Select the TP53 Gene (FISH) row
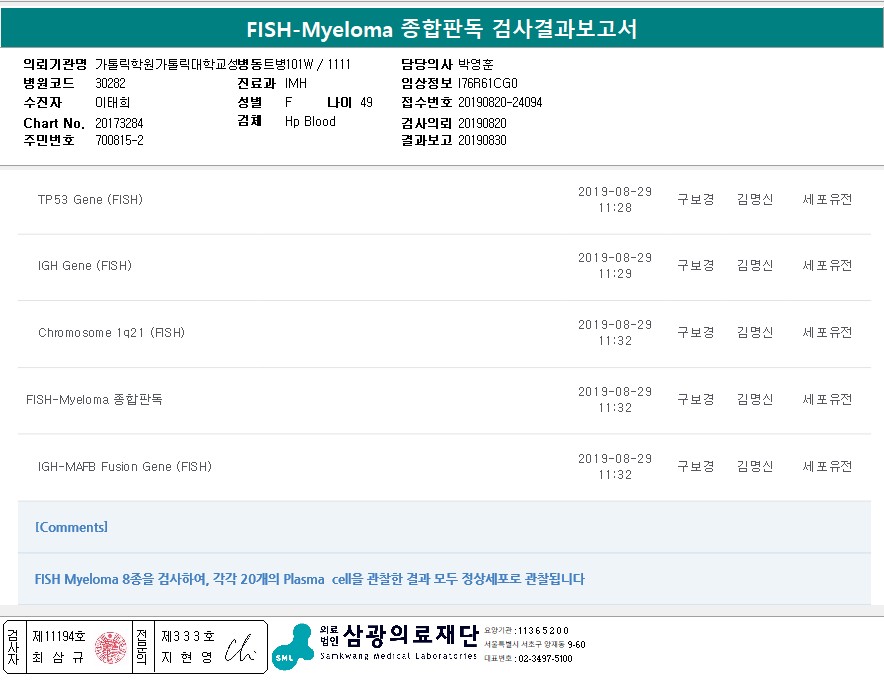Viewport: 884px width, 685px height. point(90,200)
